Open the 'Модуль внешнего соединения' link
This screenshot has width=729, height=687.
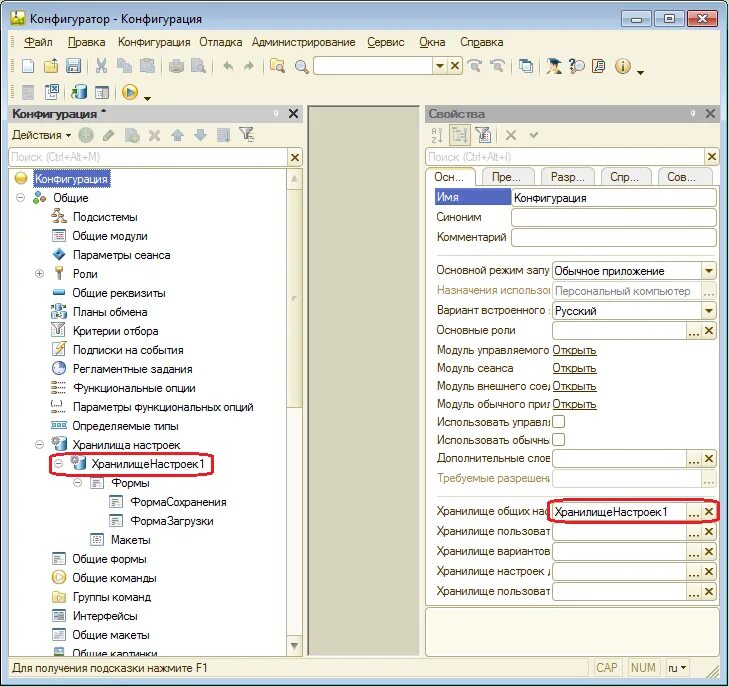click(x=574, y=386)
